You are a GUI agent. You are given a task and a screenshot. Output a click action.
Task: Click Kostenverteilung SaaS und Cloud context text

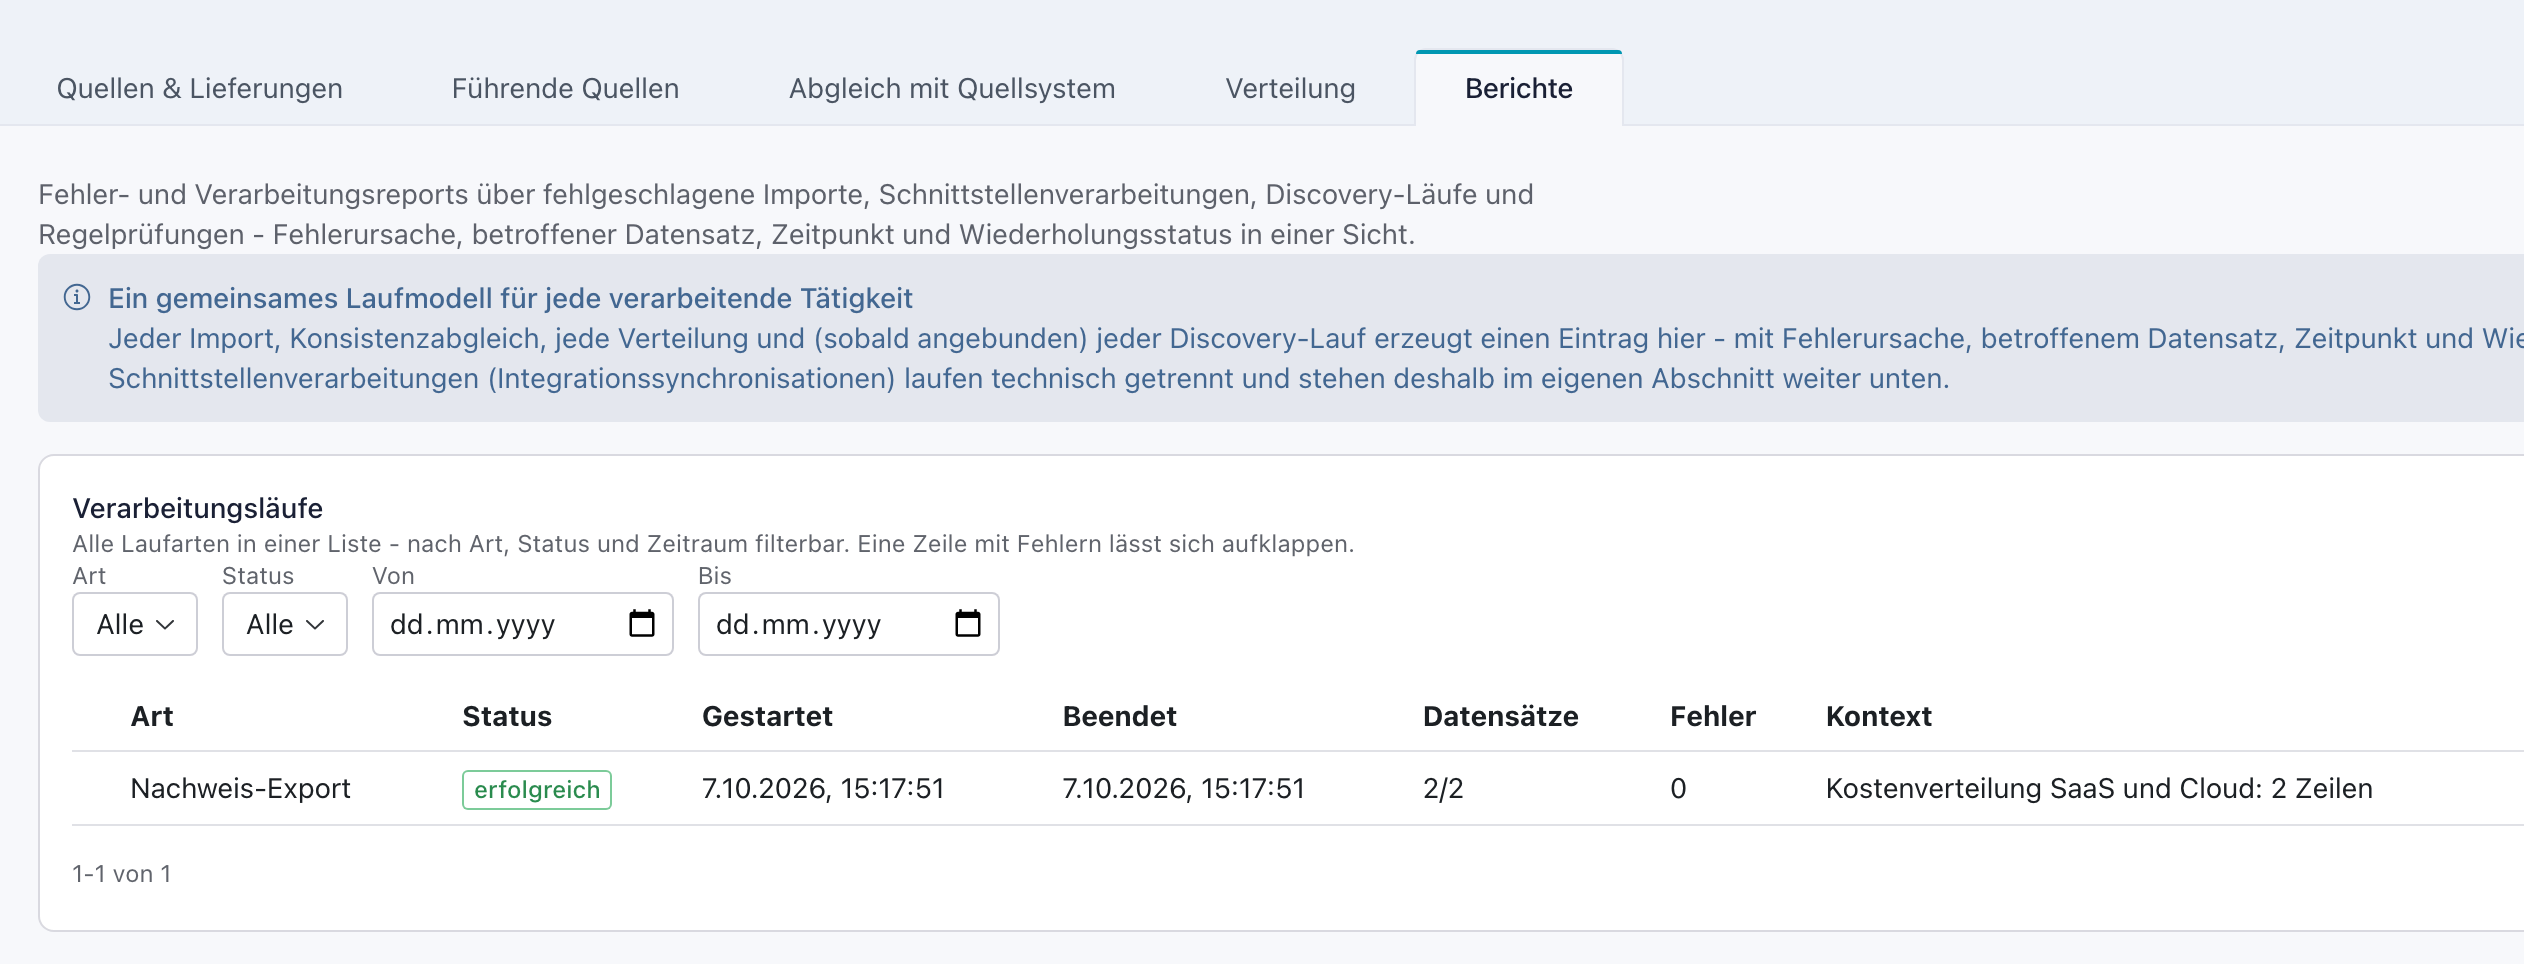2099,788
